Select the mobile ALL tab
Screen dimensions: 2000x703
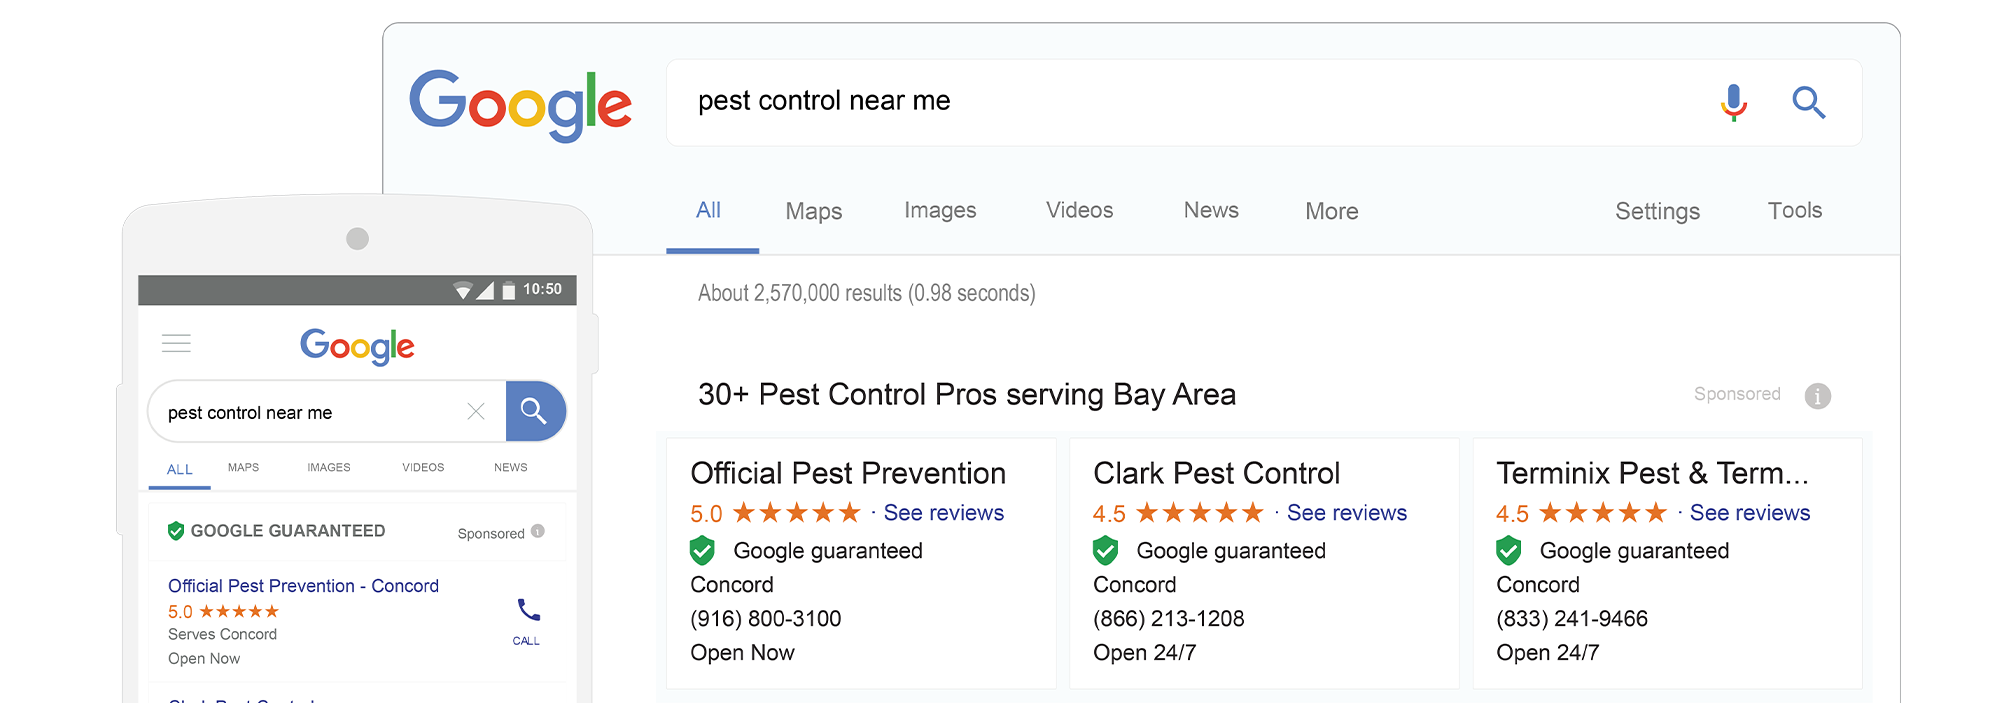pos(180,469)
